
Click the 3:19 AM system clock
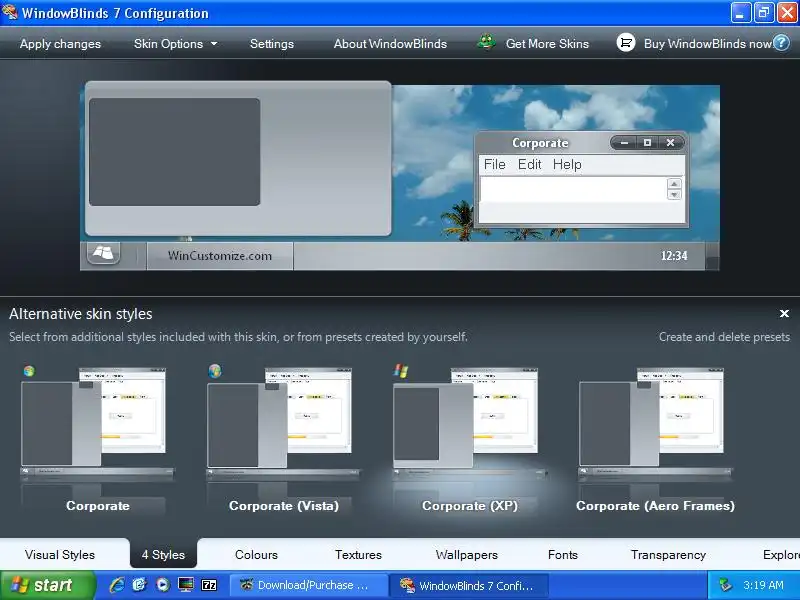point(763,585)
